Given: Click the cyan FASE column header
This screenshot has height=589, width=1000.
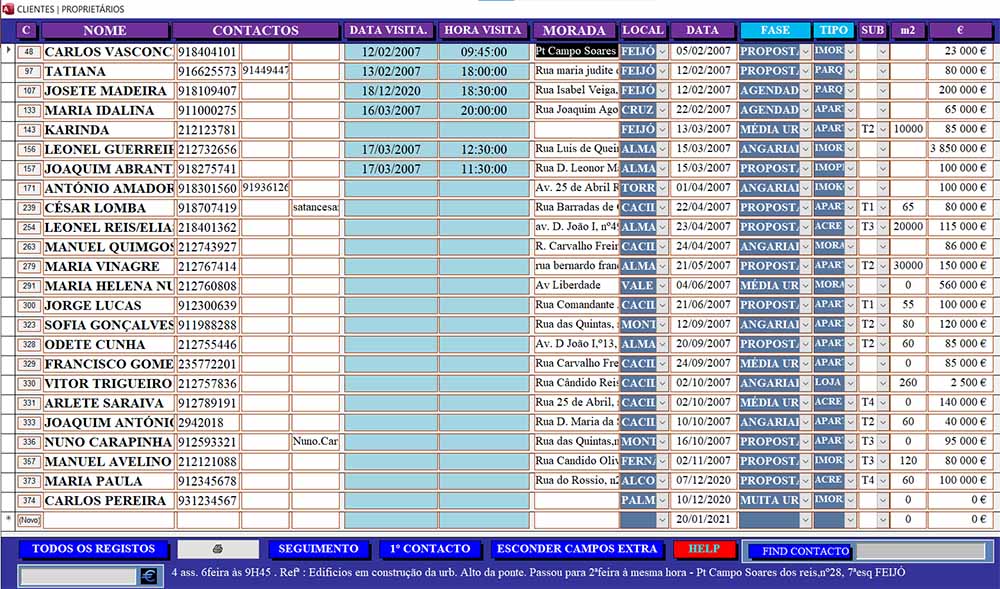Looking at the screenshot, I should [x=775, y=30].
